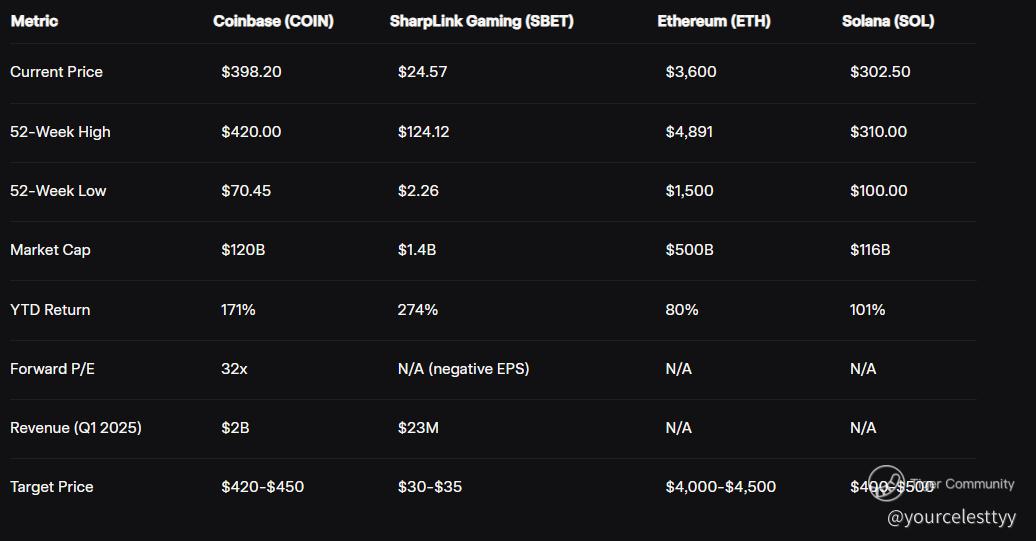The width and height of the screenshot is (1036, 541).
Task: Click the Target Price row label
Action: (51, 487)
